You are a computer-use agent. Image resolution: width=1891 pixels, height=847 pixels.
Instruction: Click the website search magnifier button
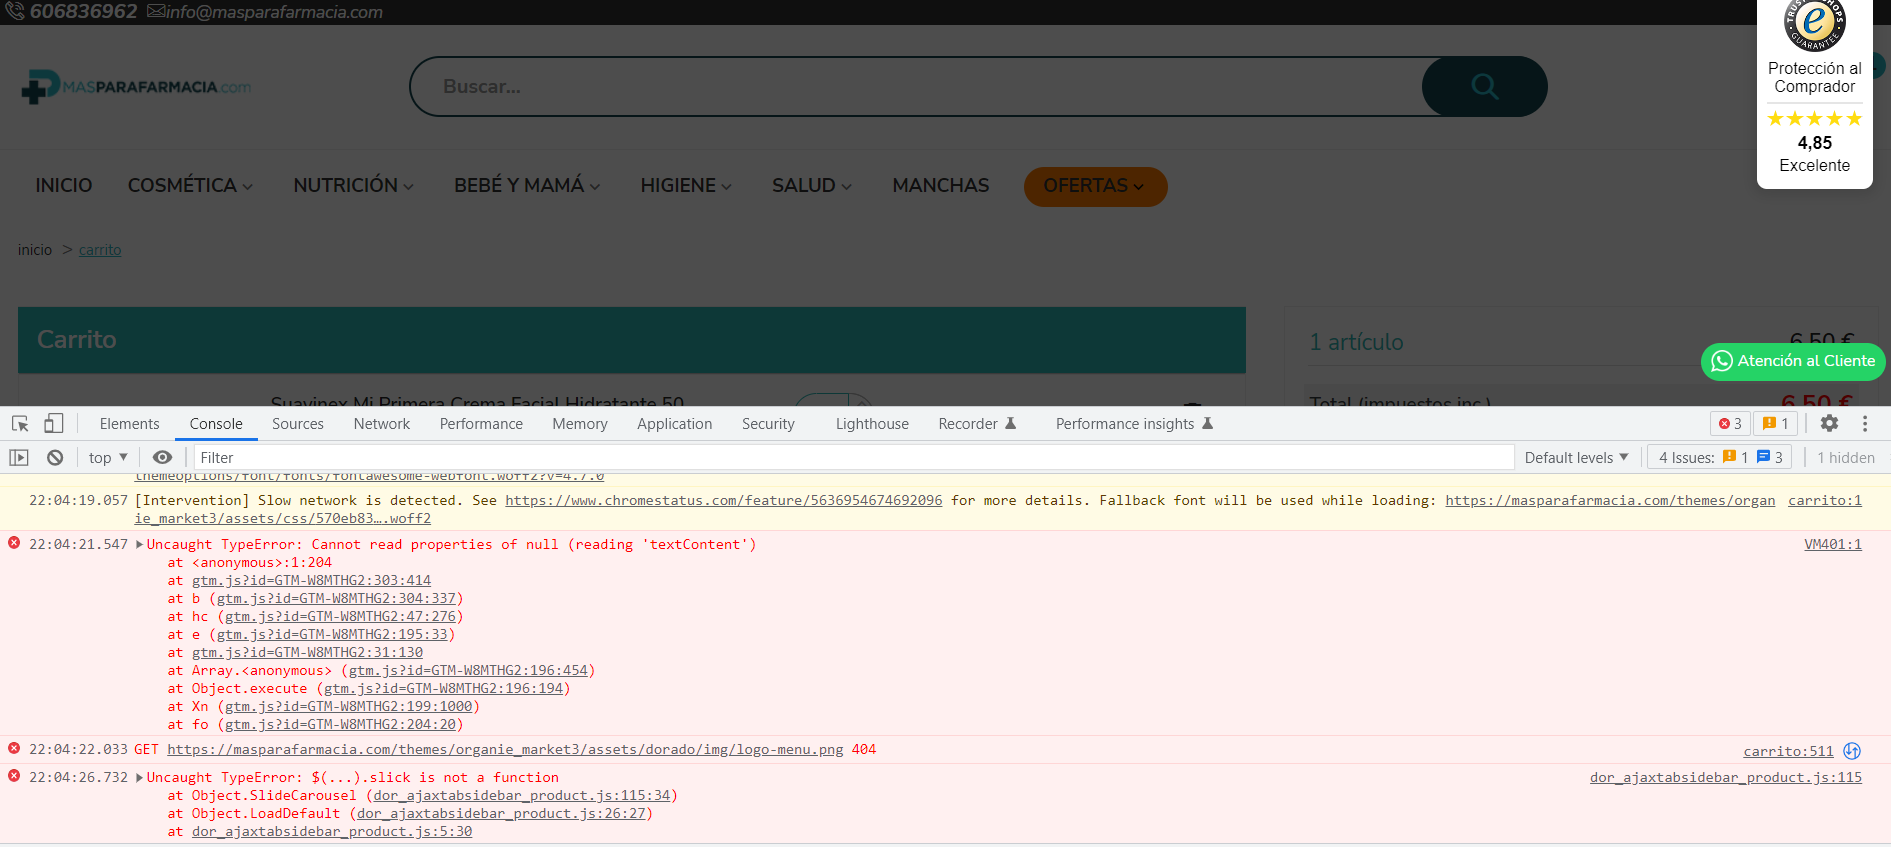point(1484,87)
